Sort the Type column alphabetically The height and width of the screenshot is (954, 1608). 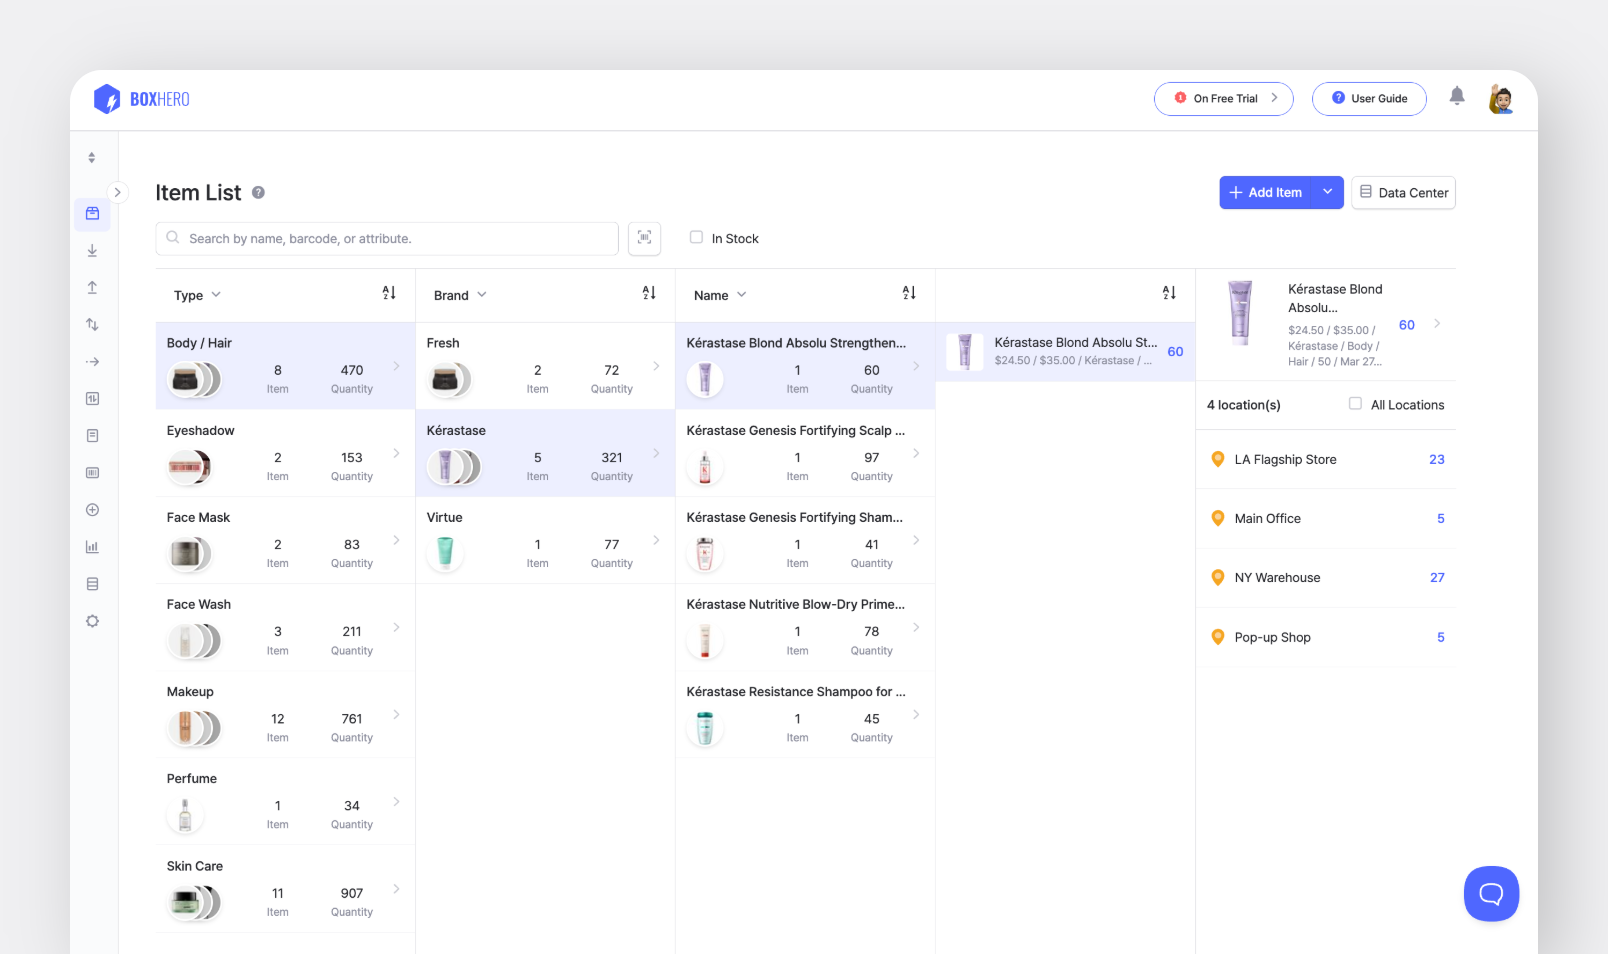click(x=389, y=293)
